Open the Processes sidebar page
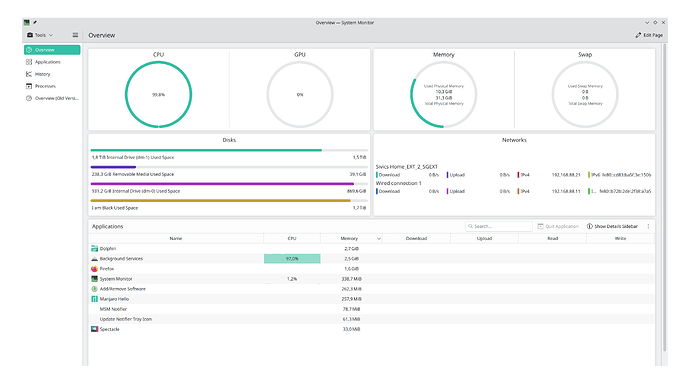Viewport: 690px width, 392px height. [52, 86]
